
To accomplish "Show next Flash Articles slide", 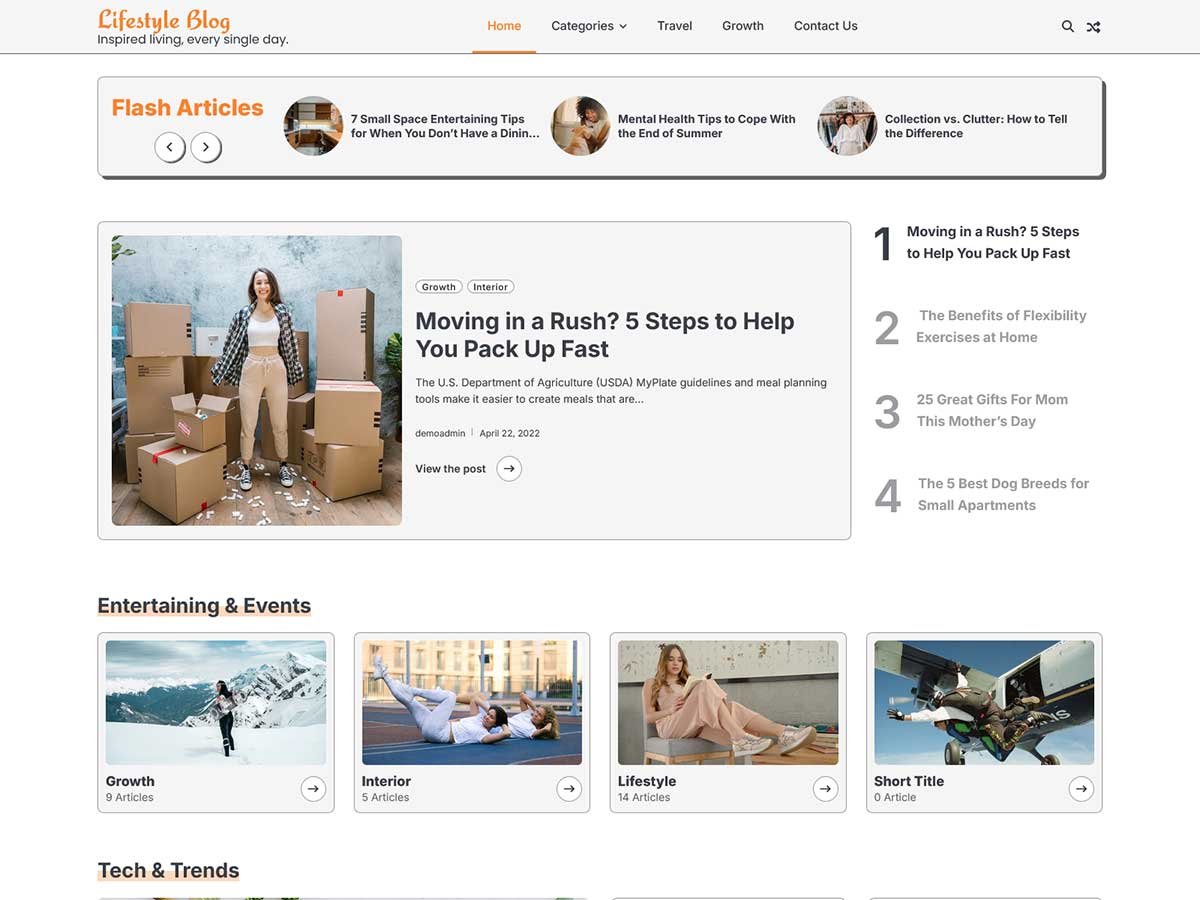I will coord(205,147).
